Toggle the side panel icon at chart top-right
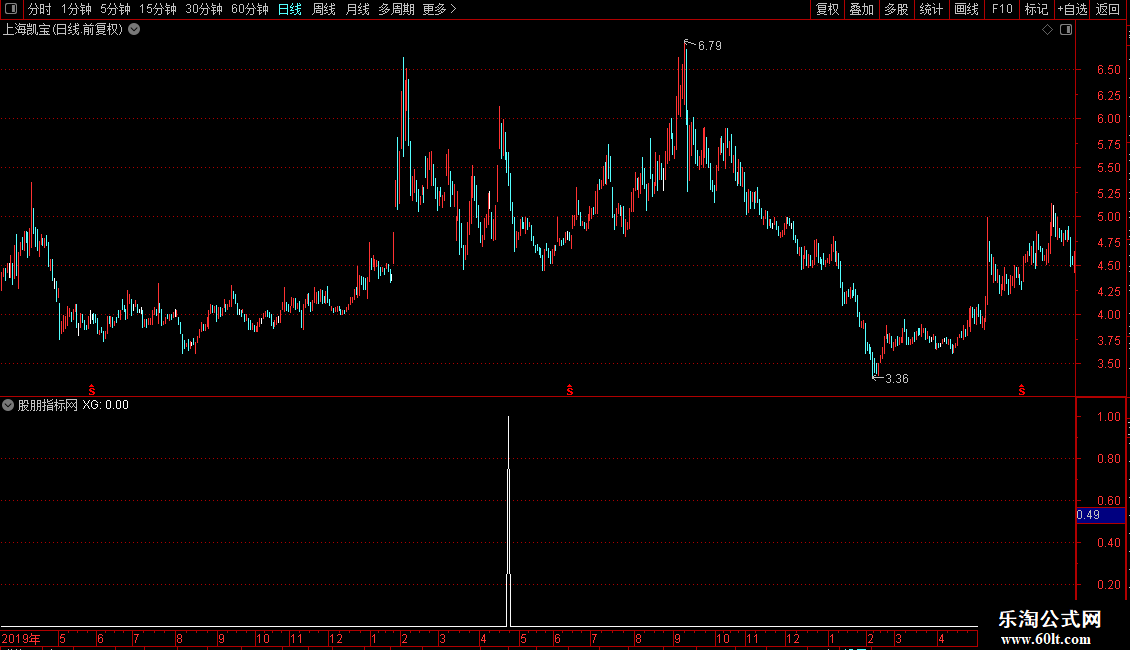This screenshot has width=1130, height=650. pyautogui.click(x=1066, y=30)
